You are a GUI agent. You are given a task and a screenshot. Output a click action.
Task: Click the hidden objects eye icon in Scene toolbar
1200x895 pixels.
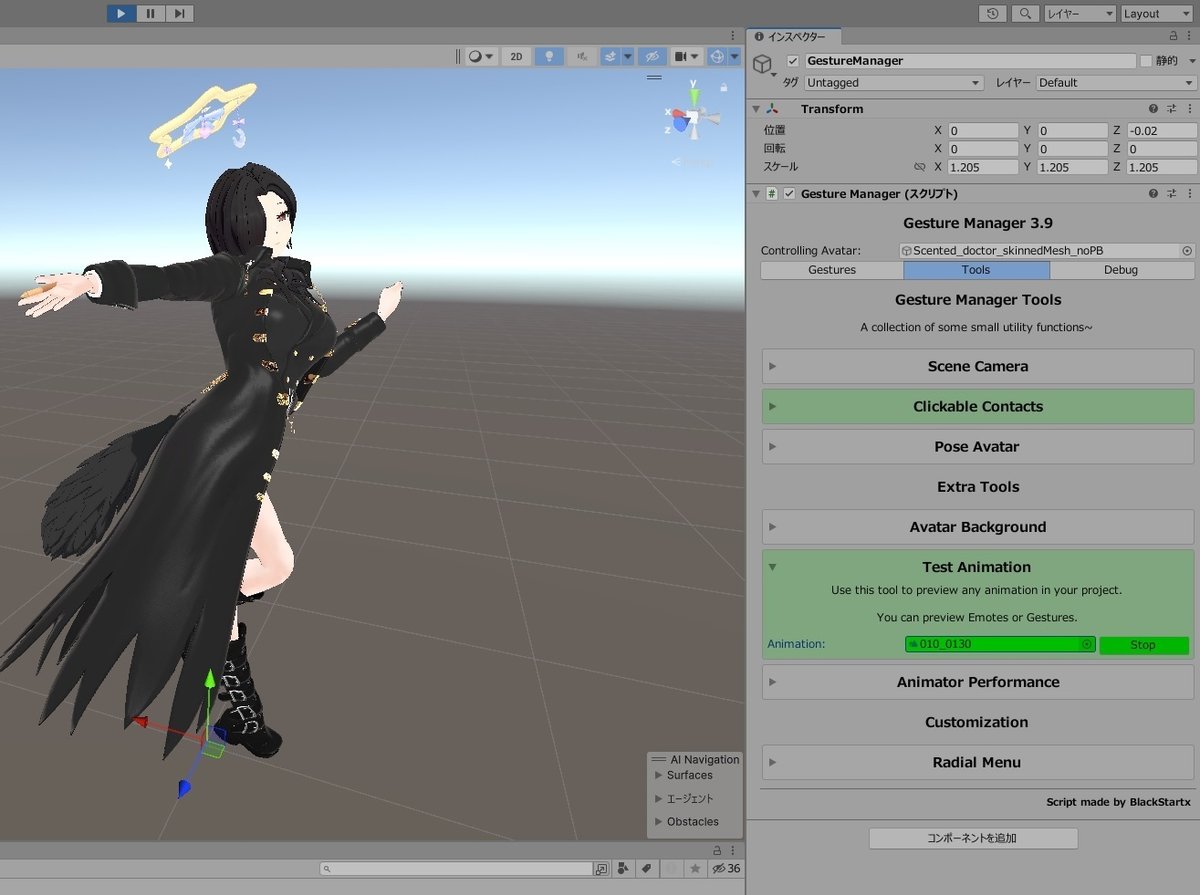652,56
